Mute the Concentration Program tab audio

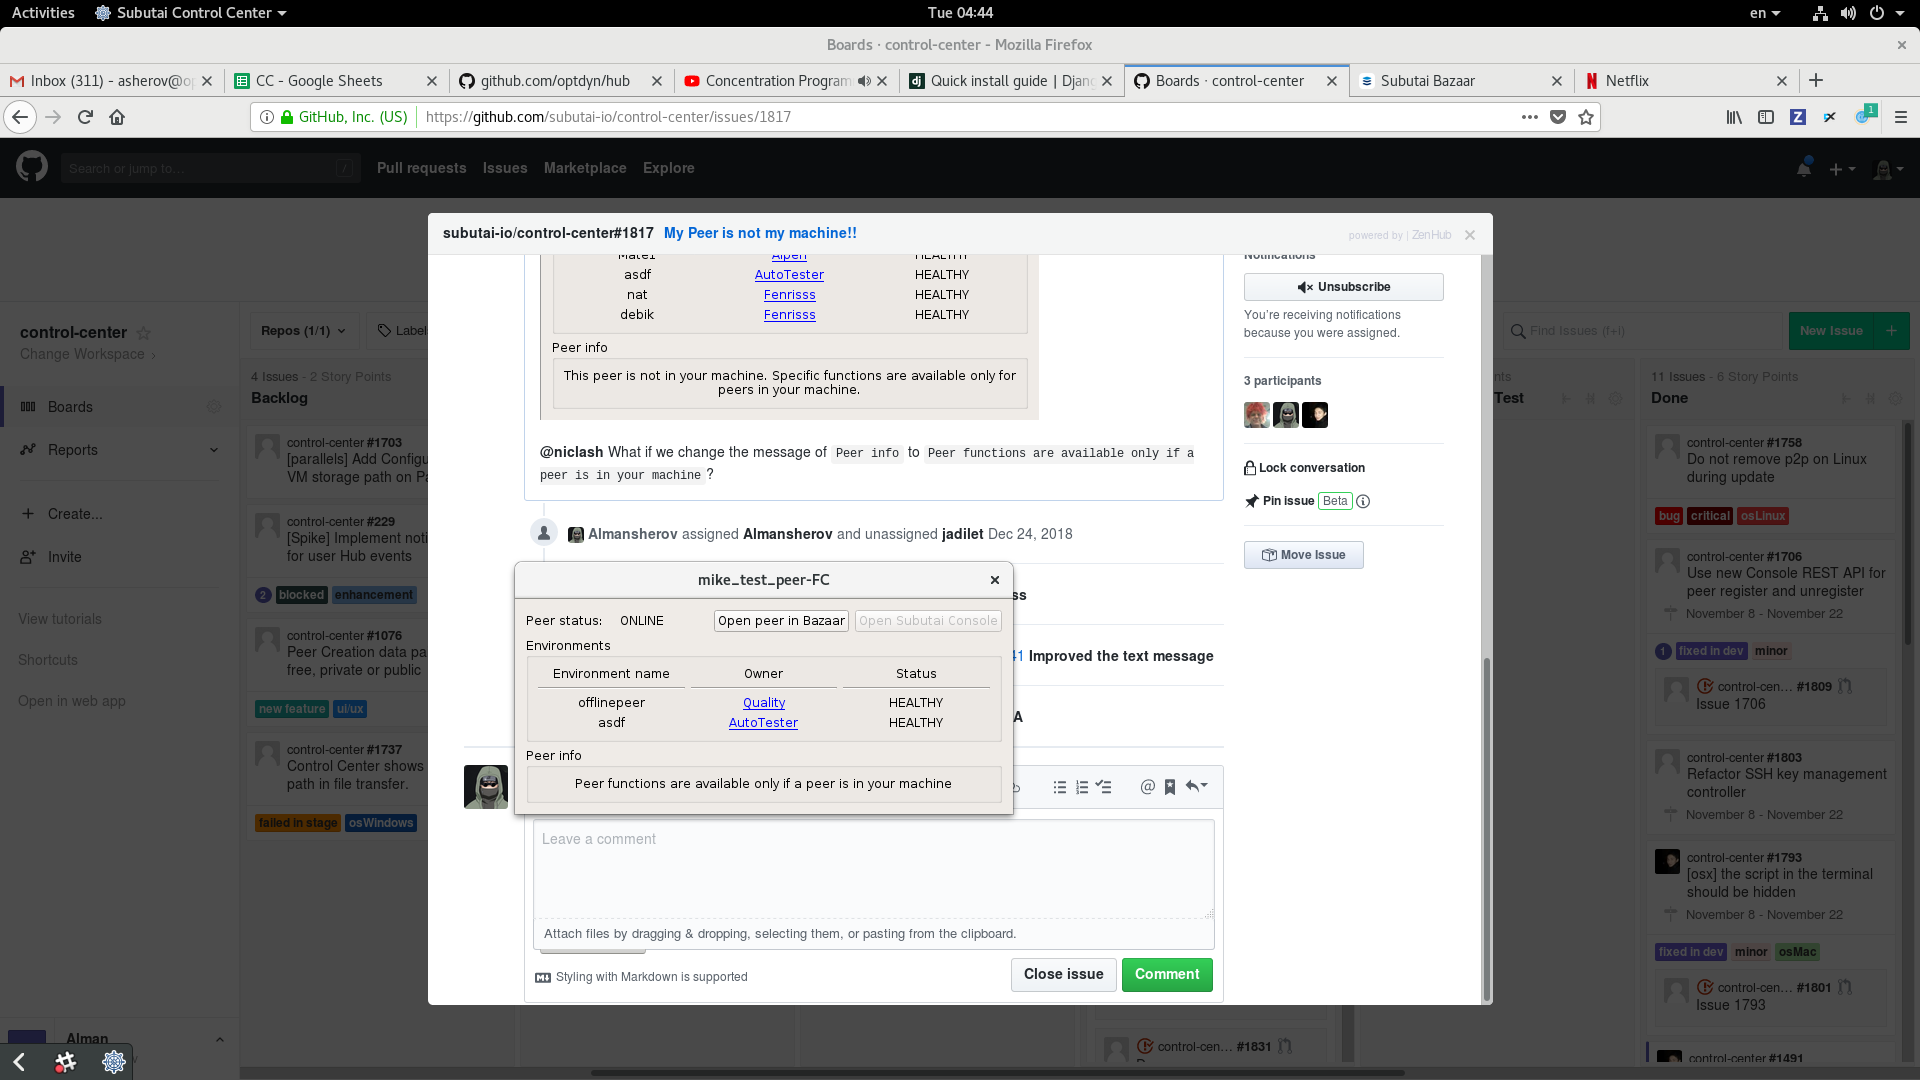[864, 81]
